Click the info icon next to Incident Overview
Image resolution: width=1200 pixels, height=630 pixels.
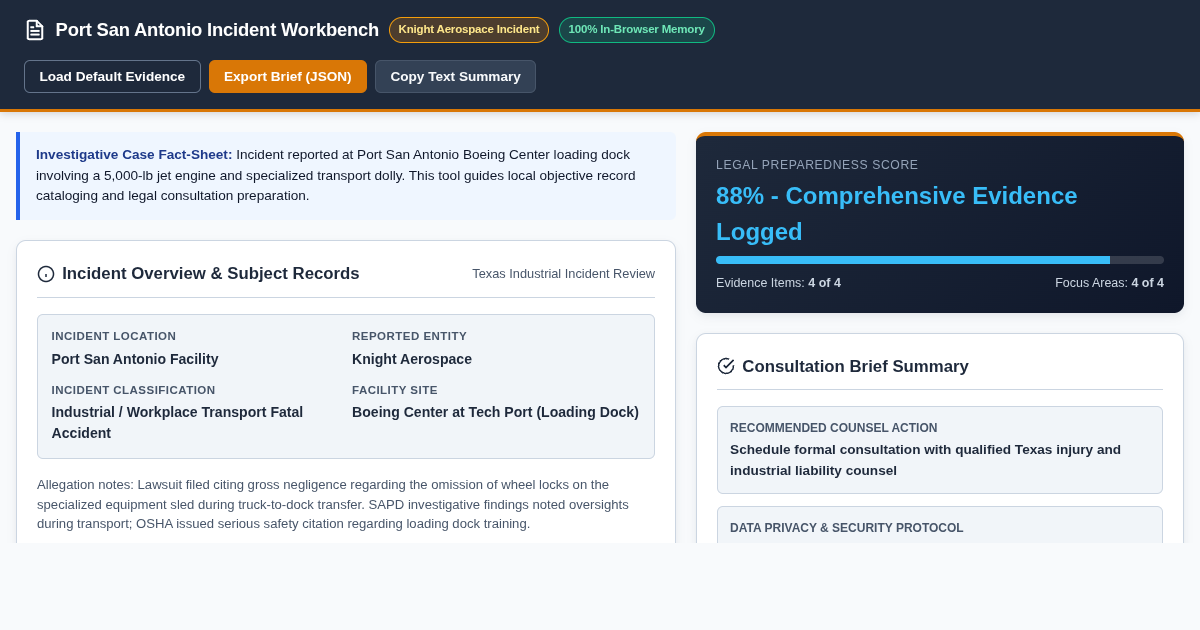(x=46, y=274)
